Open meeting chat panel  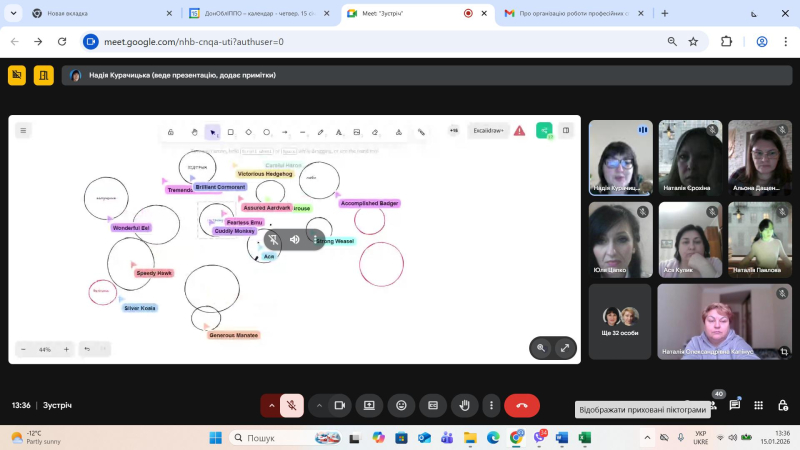[735, 405]
